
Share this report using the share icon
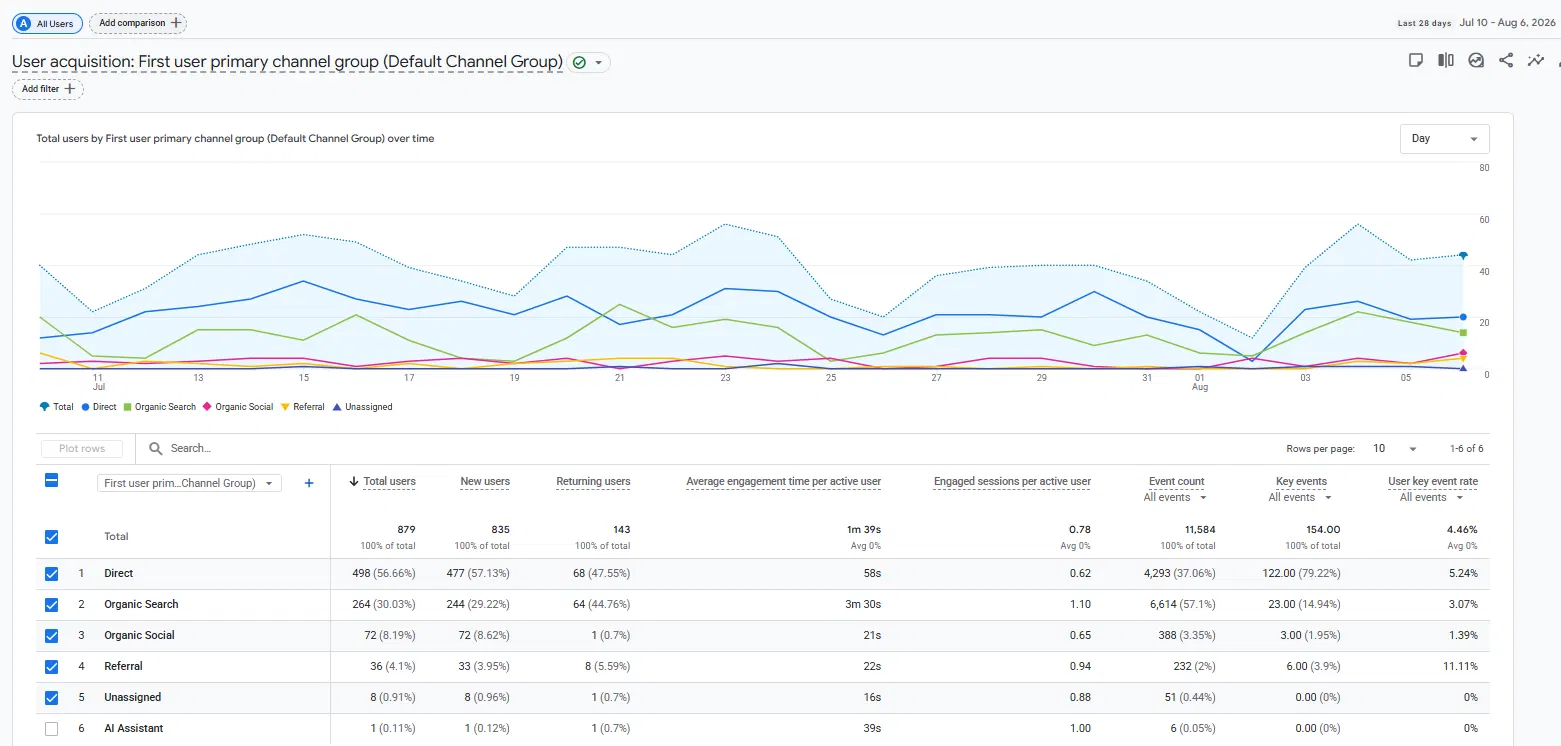[x=1506, y=60]
